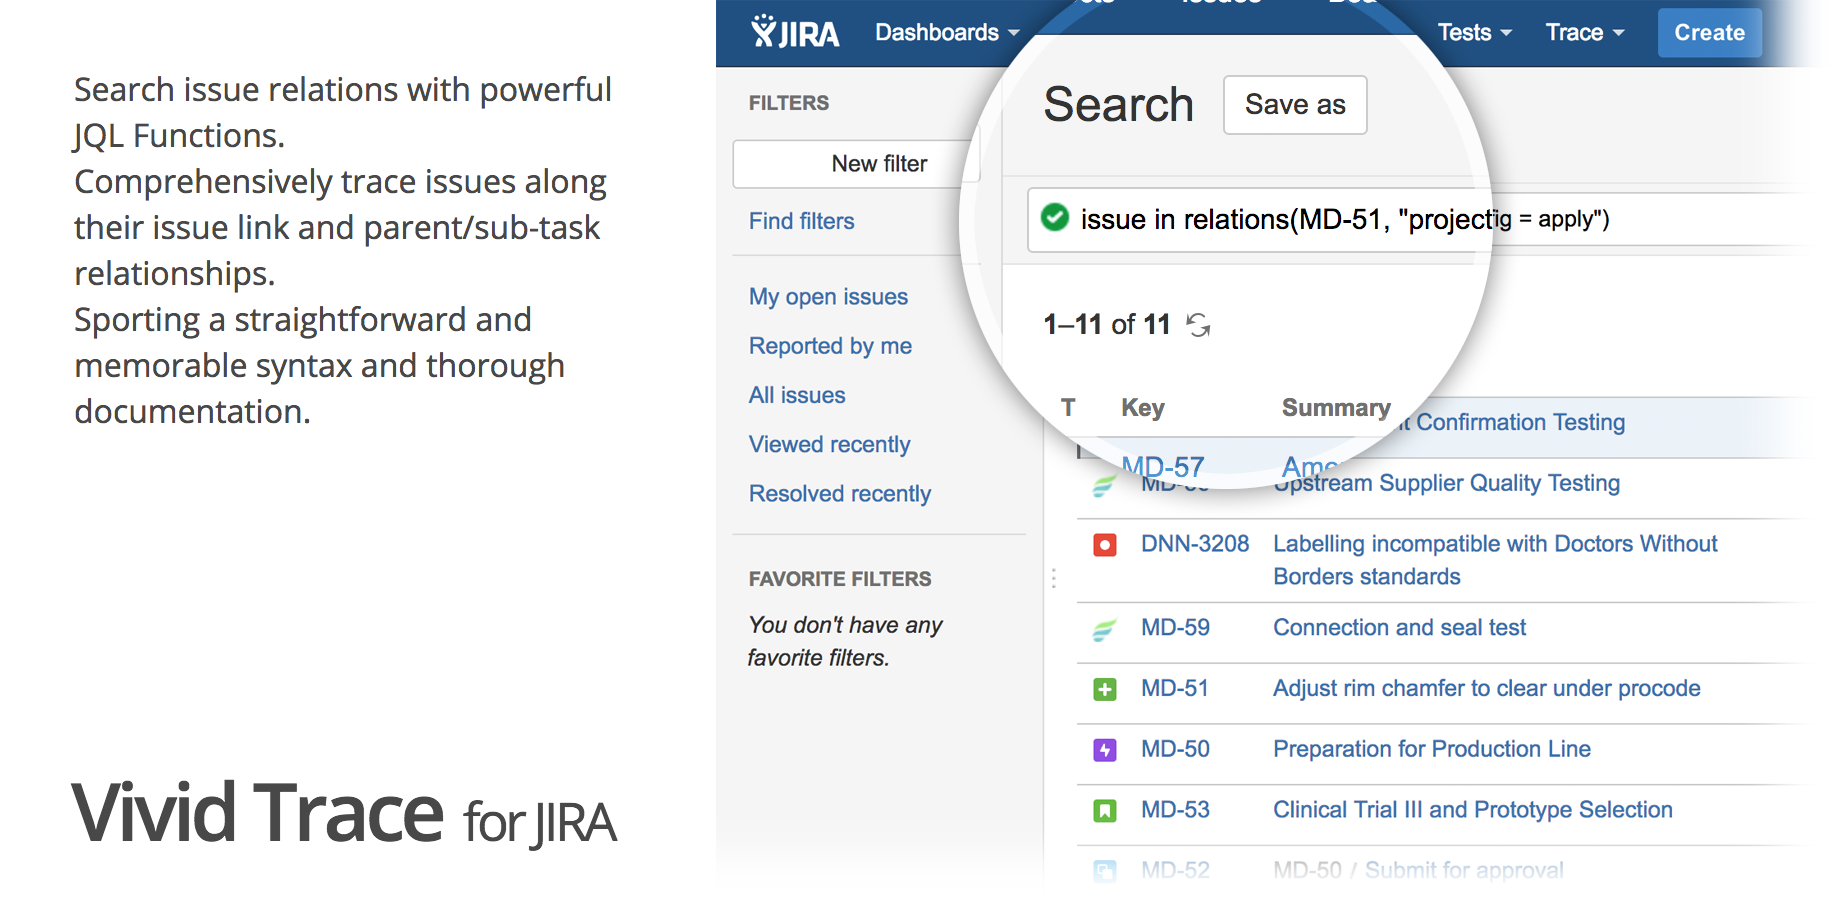Open the Find filters link
1840x900 pixels.
click(802, 221)
